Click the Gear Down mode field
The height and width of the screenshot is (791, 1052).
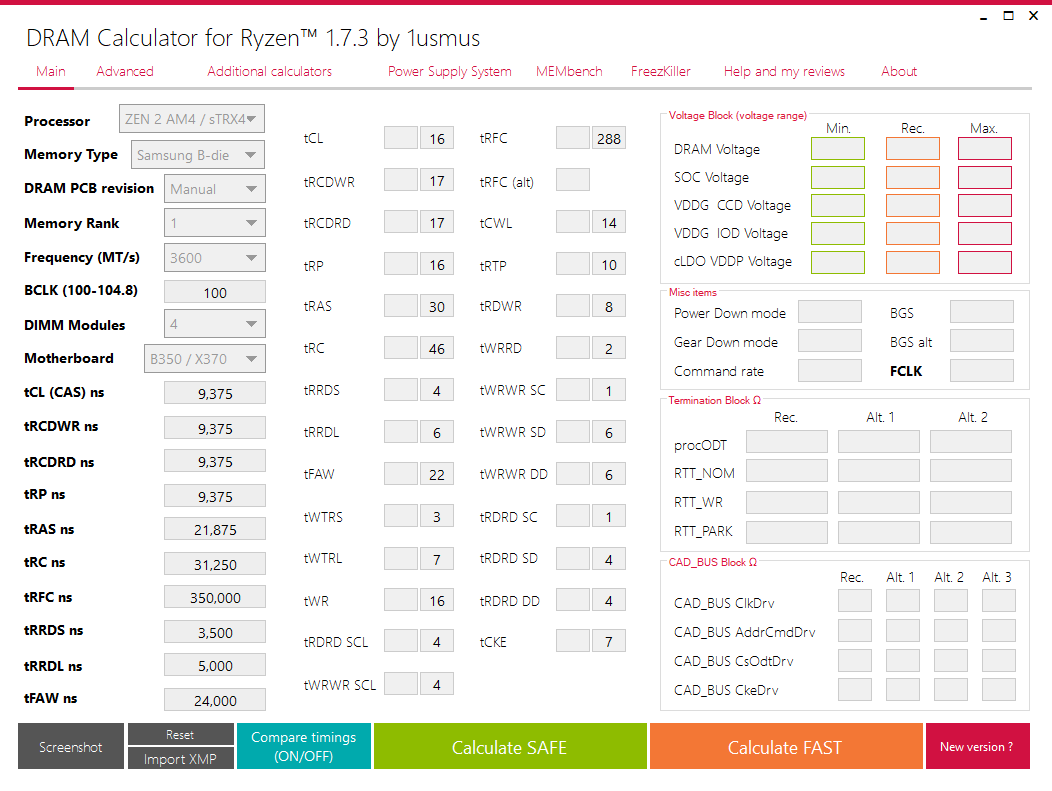click(830, 341)
